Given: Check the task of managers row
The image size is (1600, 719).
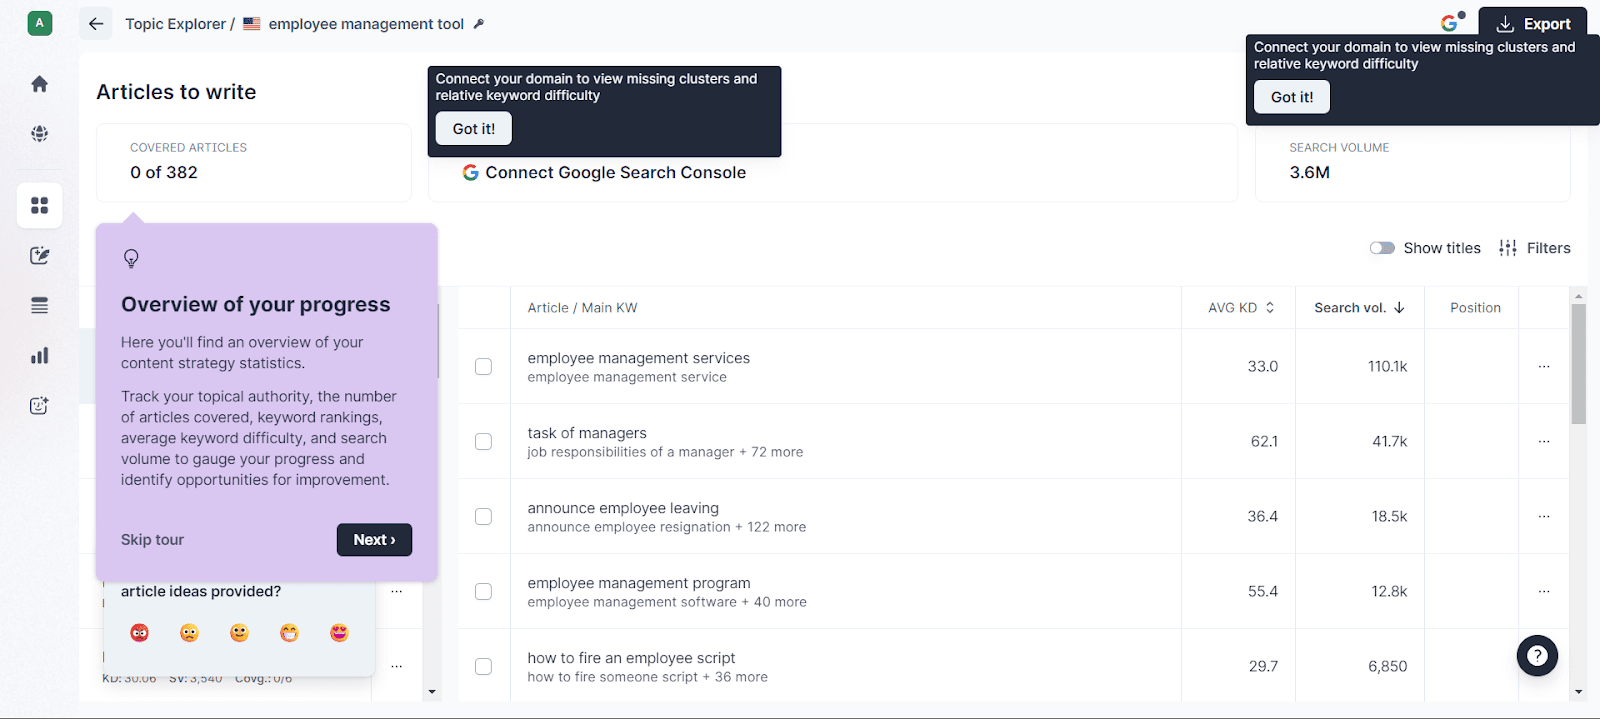Looking at the screenshot, I should coord(483,442).
